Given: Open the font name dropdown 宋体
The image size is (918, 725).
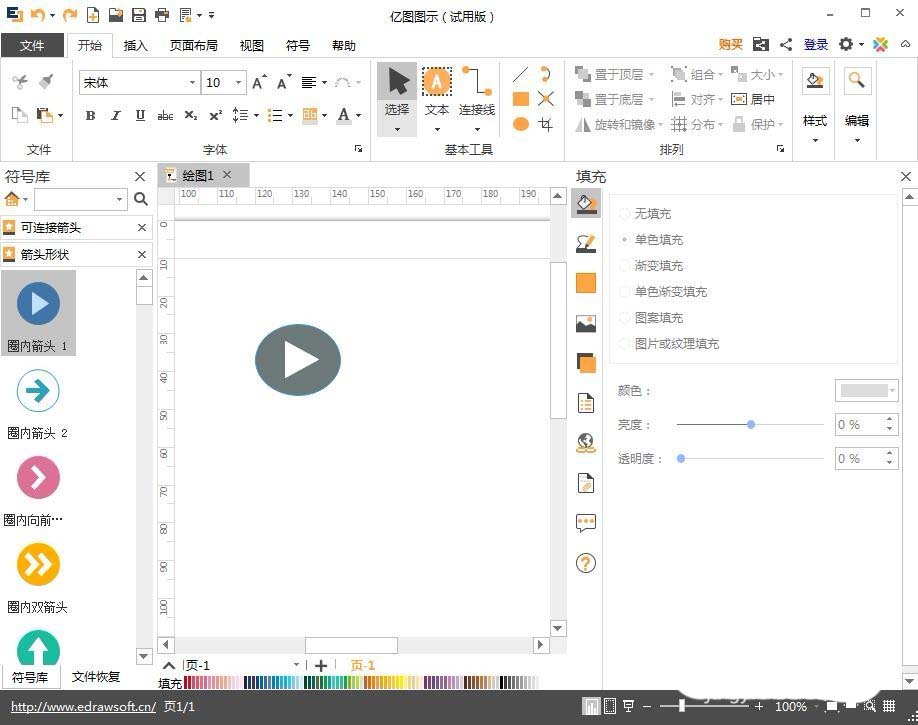Looking at the screenshot, I should 191,83.
